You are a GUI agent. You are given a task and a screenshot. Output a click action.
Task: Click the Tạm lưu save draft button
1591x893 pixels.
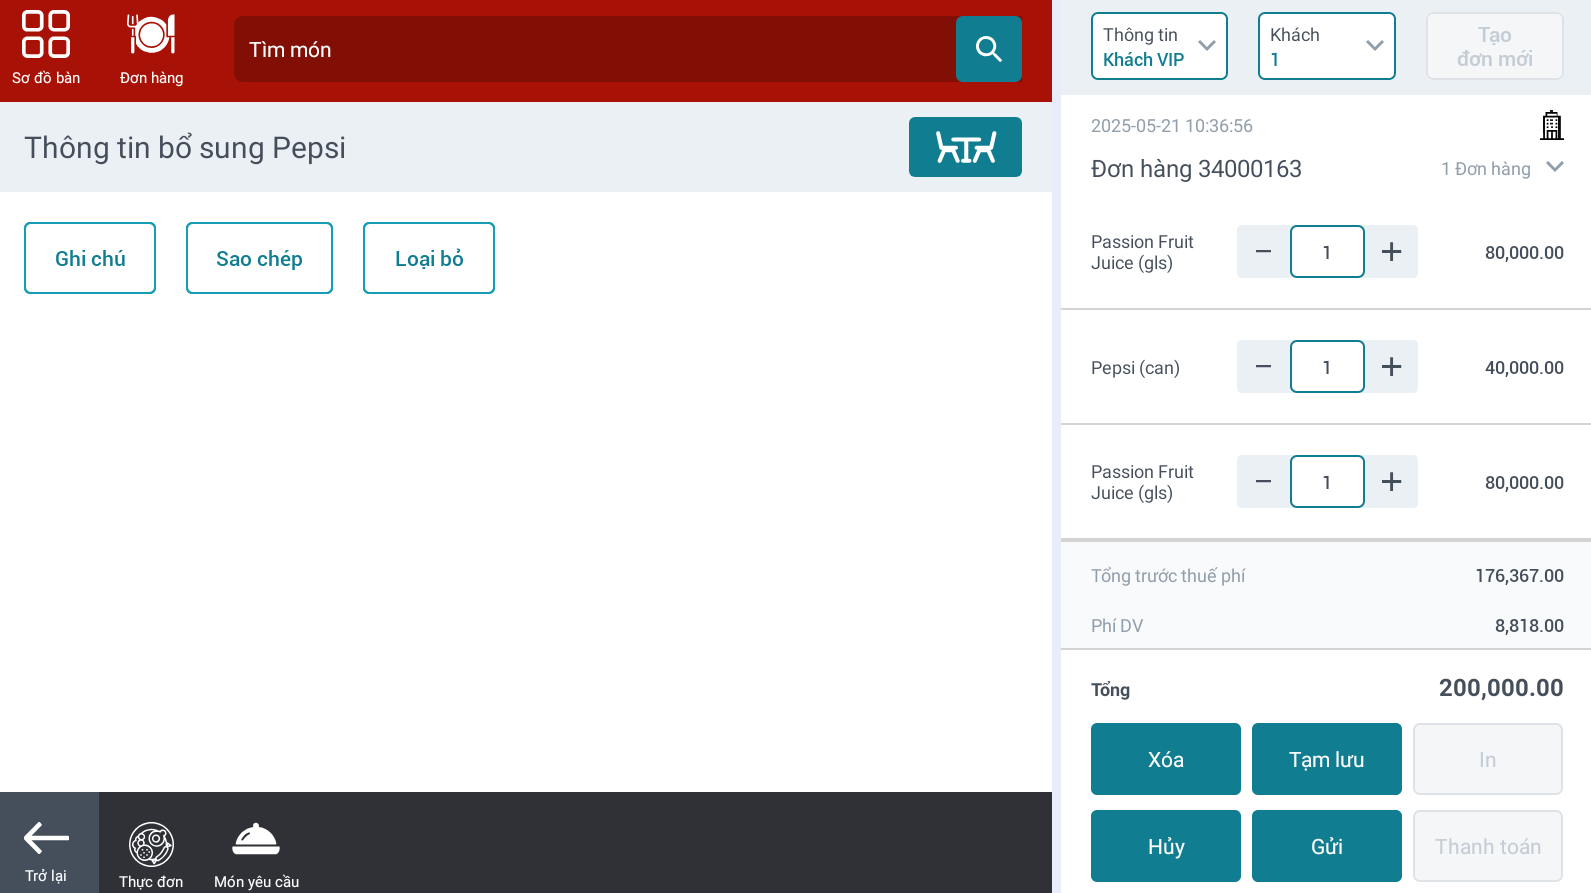[x=1327, y=759]
